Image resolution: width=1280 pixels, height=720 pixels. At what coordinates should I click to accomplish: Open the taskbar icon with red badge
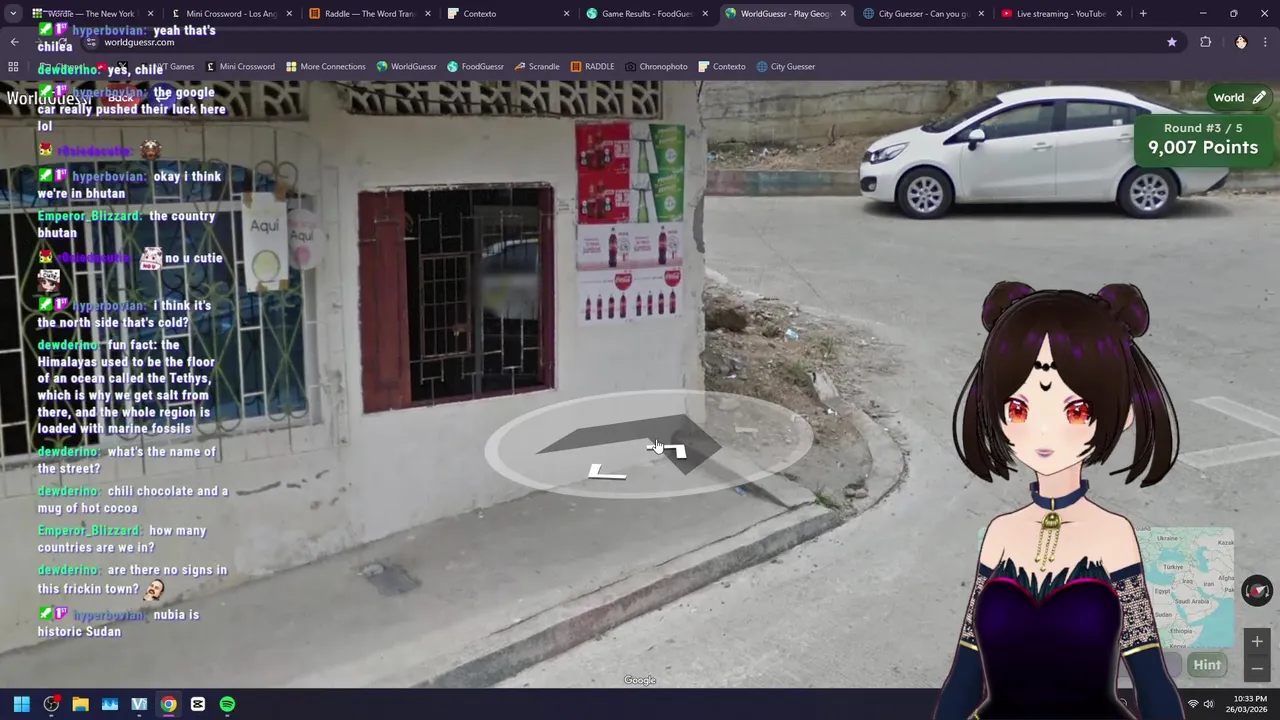51,704
